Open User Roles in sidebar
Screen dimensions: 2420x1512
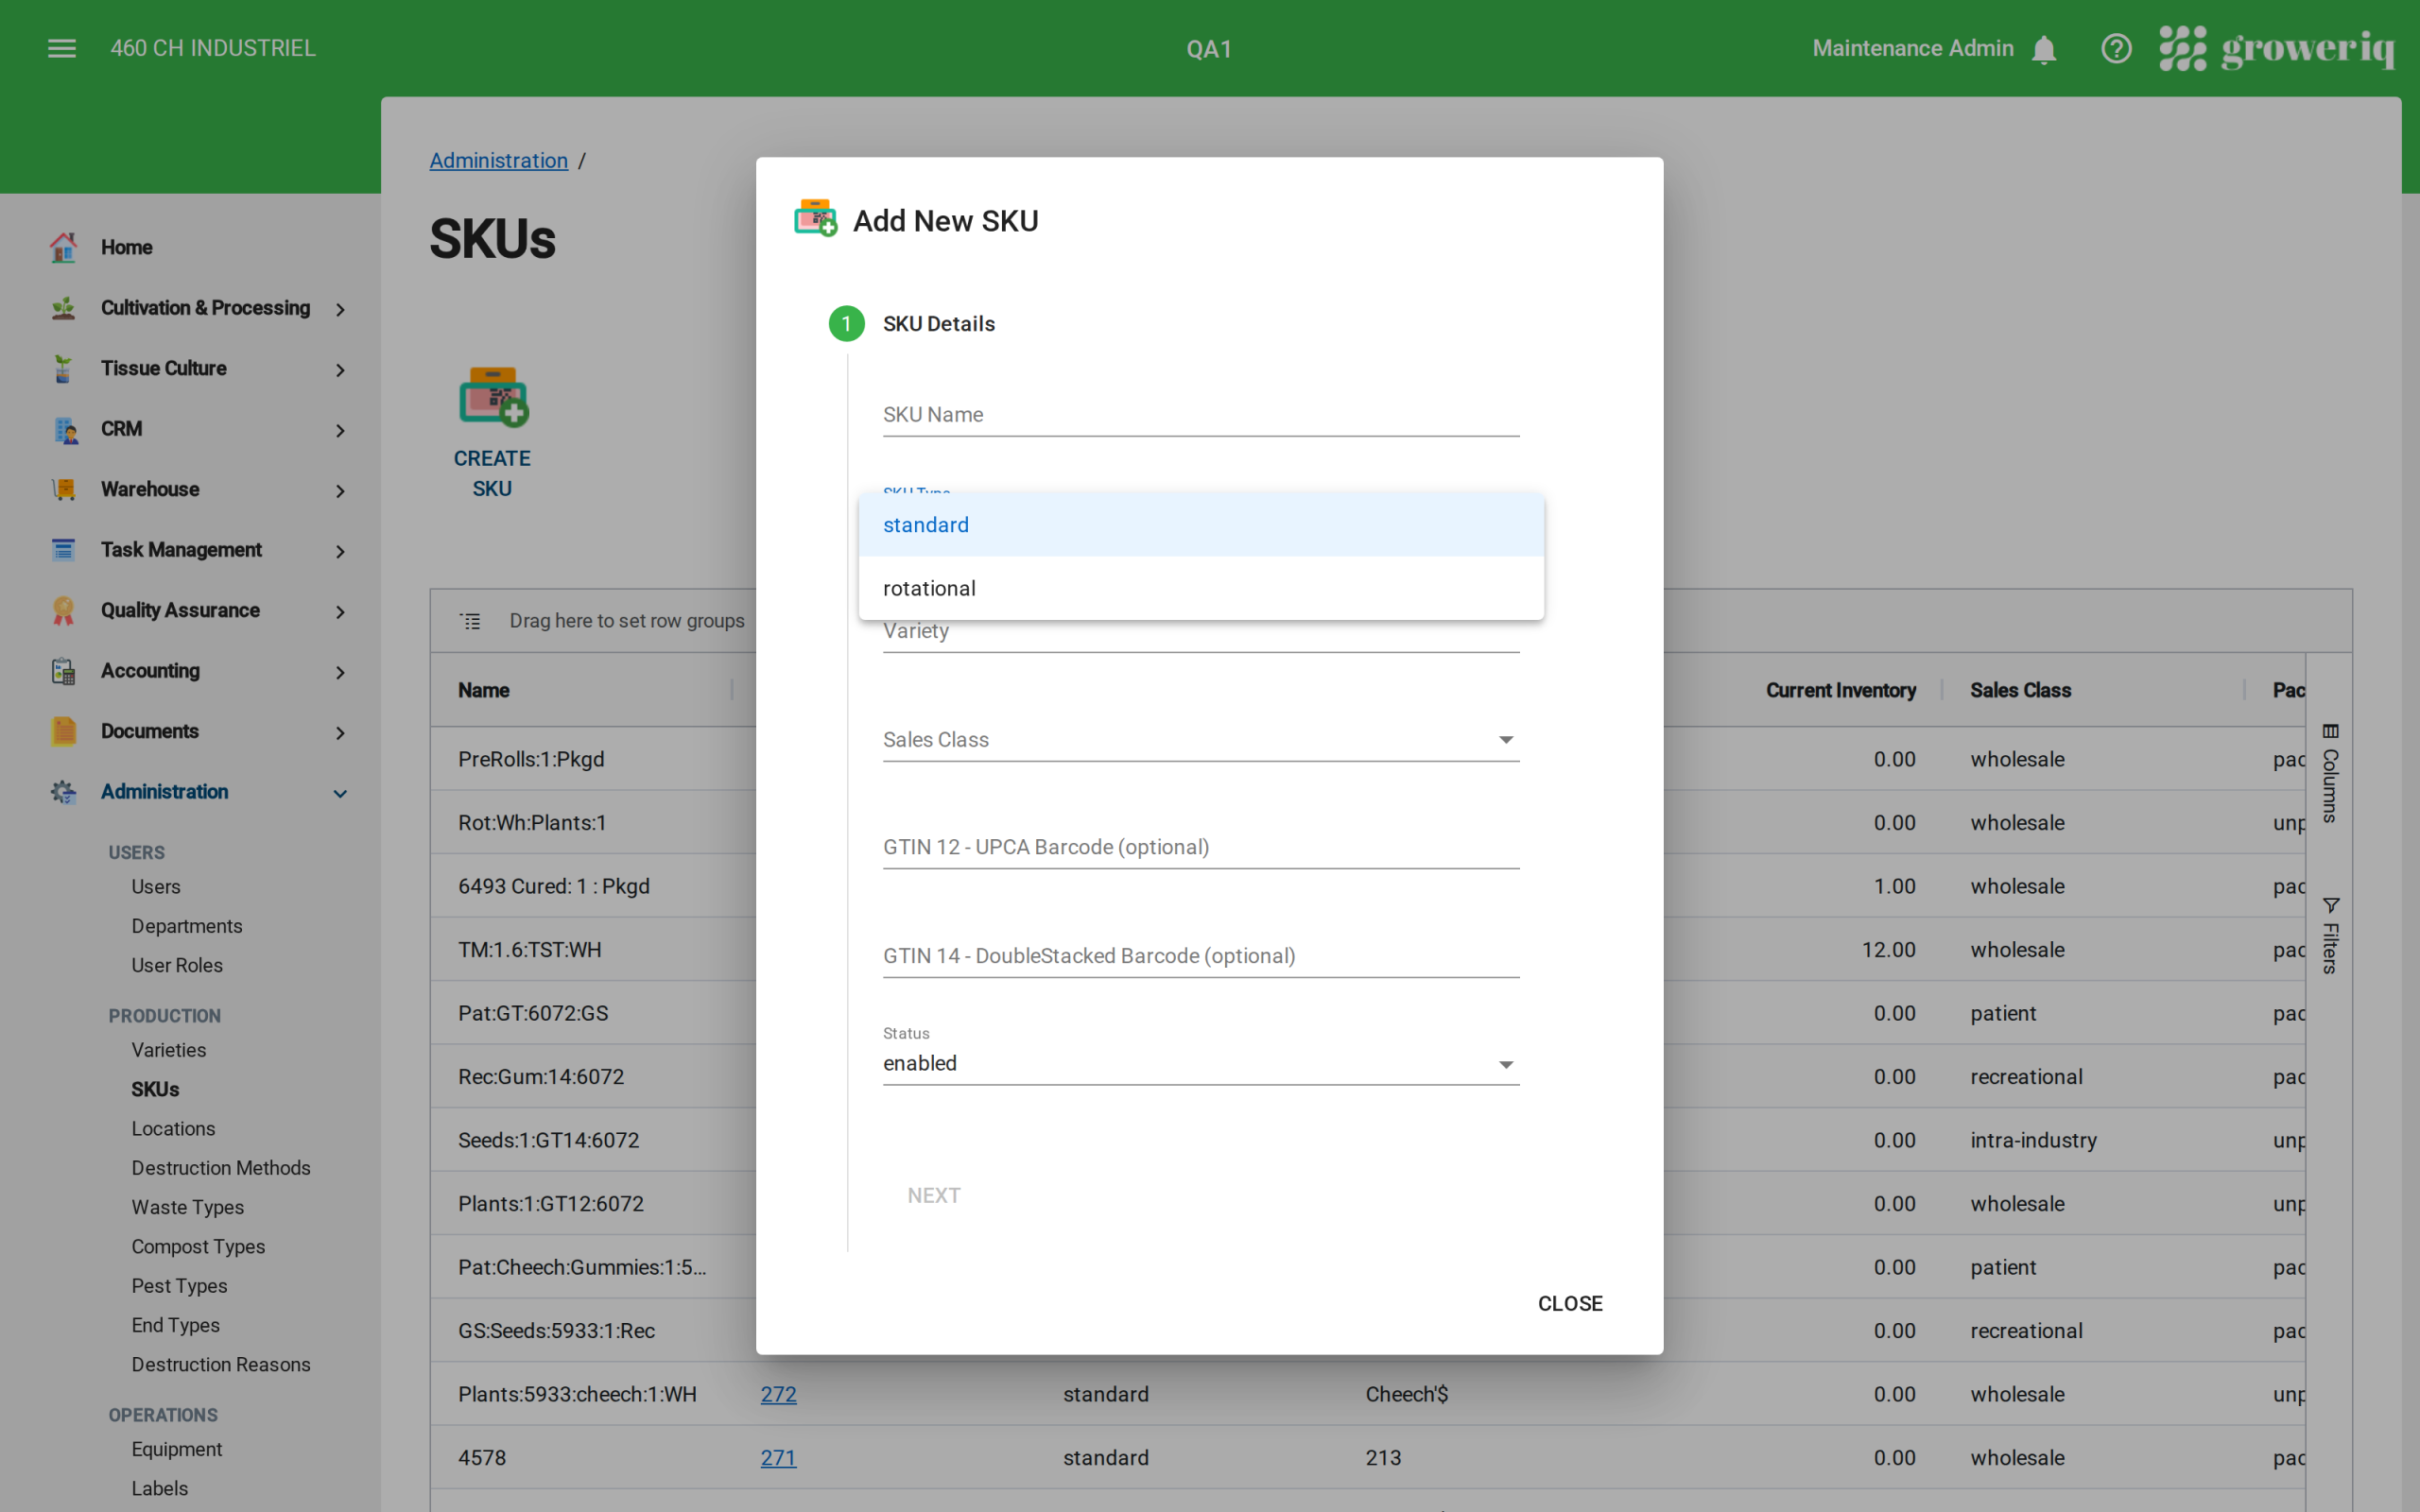pos(177,966)
